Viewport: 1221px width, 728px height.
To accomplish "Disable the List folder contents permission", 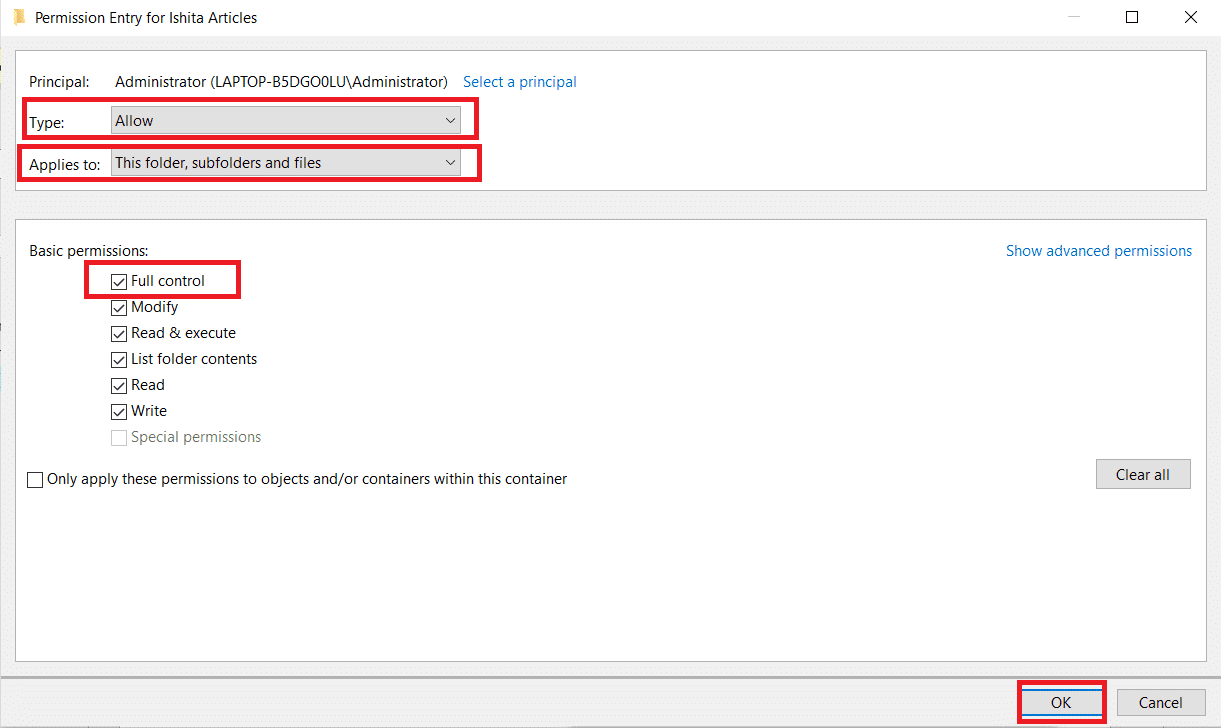I will click(119, 359).
